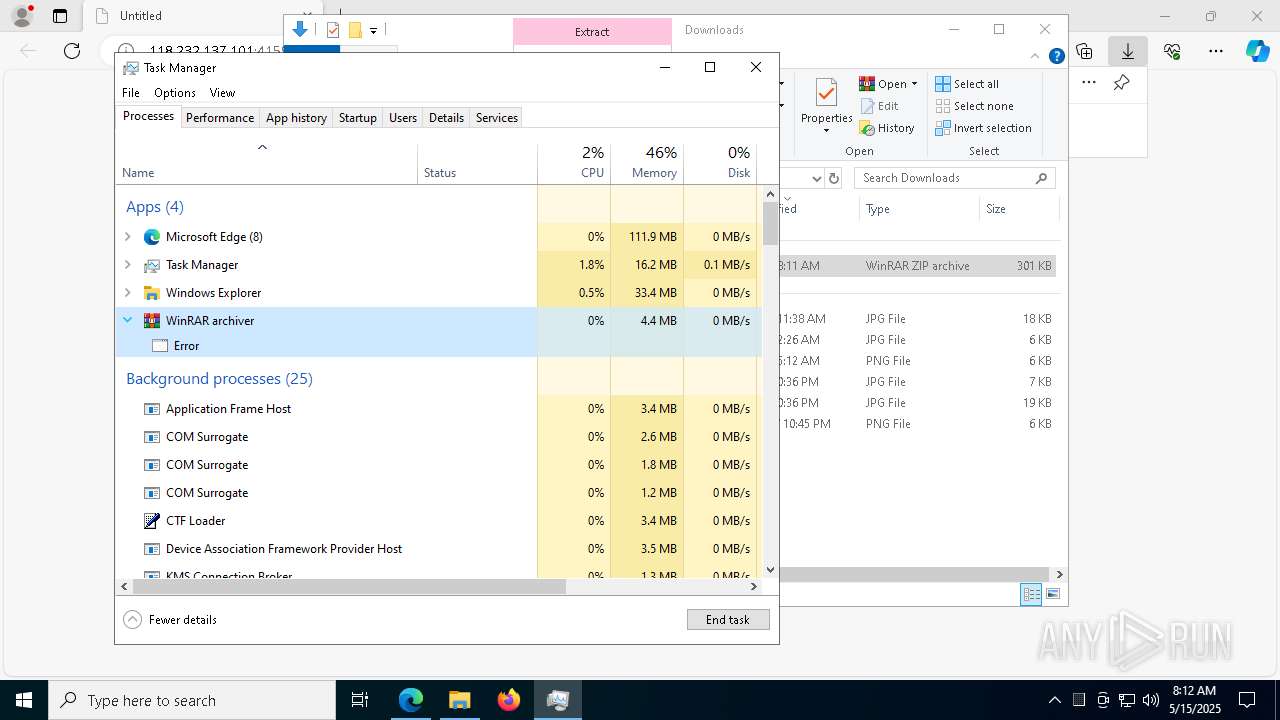Click History in Explorer ribbon

click(x=887, y=128)
